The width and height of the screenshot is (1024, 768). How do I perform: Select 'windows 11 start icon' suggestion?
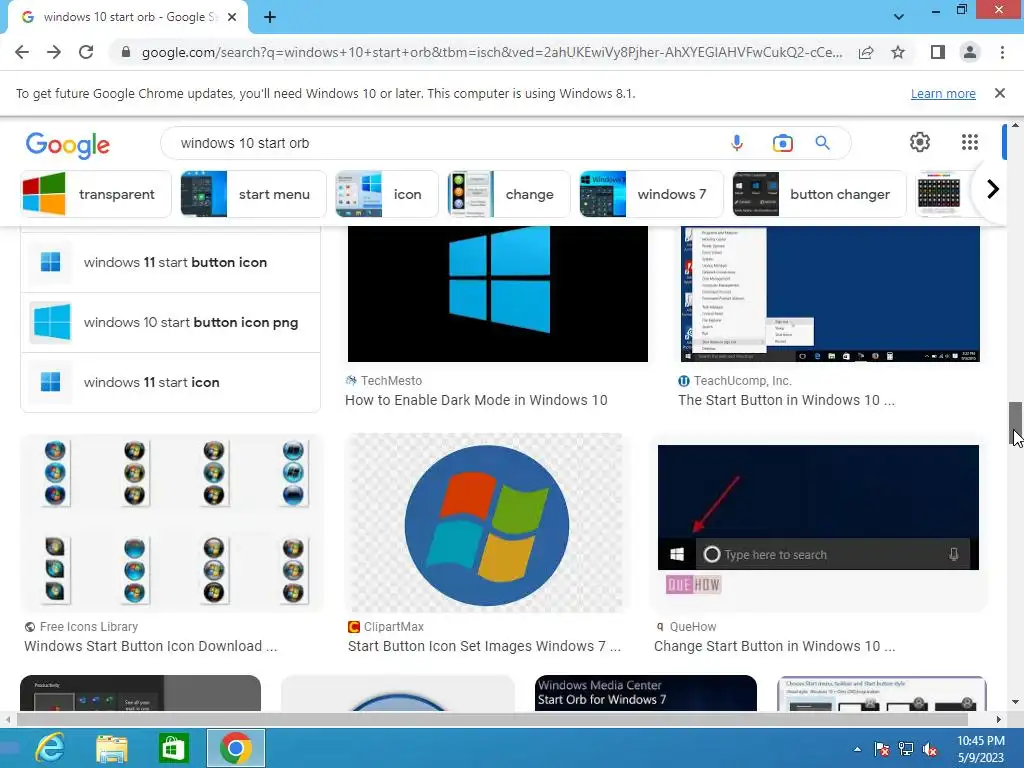click(x=170, y=383)
